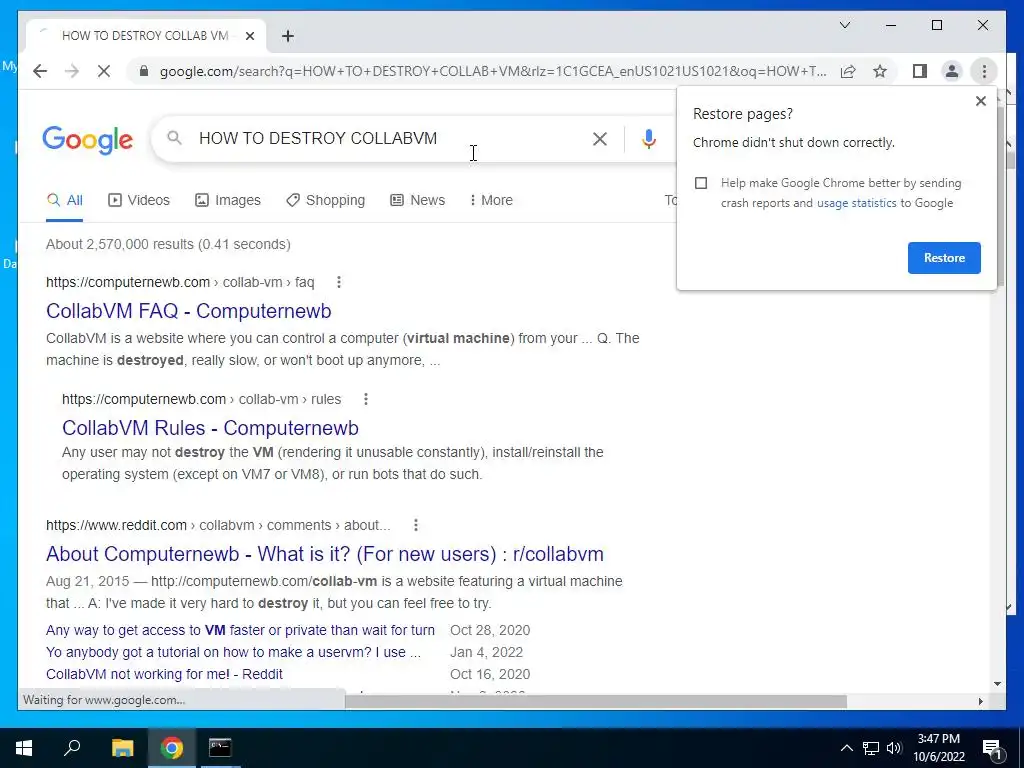The image size is (1024, 768).
Task: Open the notification center icon
Action: click(992, 748)
